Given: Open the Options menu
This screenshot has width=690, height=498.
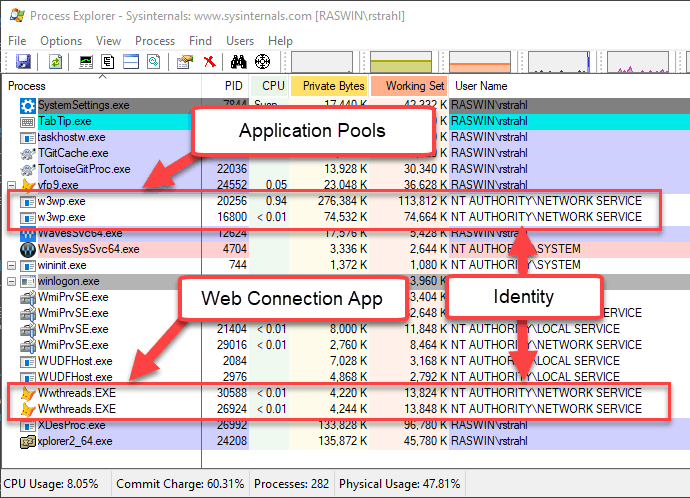Looking at the screenshot, I should (x=61, y=41).
